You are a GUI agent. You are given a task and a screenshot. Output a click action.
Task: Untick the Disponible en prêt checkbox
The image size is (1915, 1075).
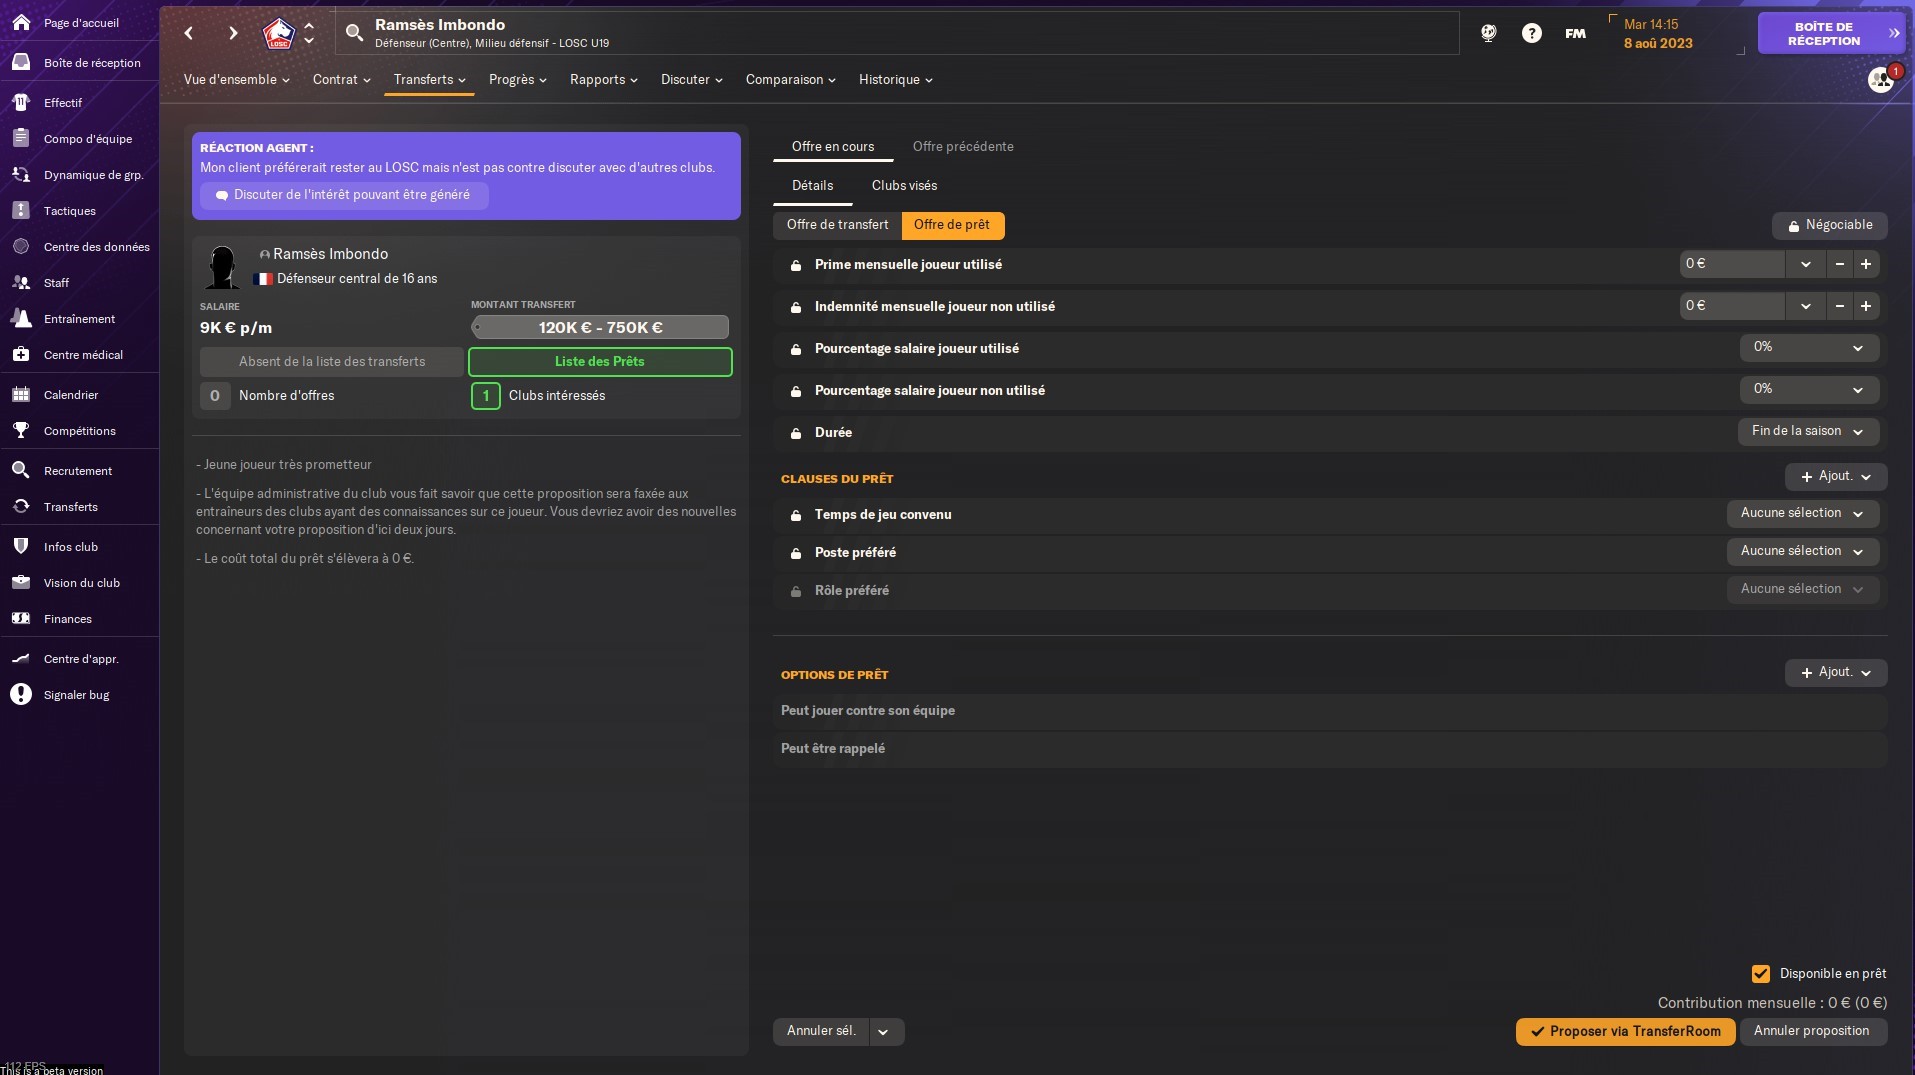(x=1761, y=973)
